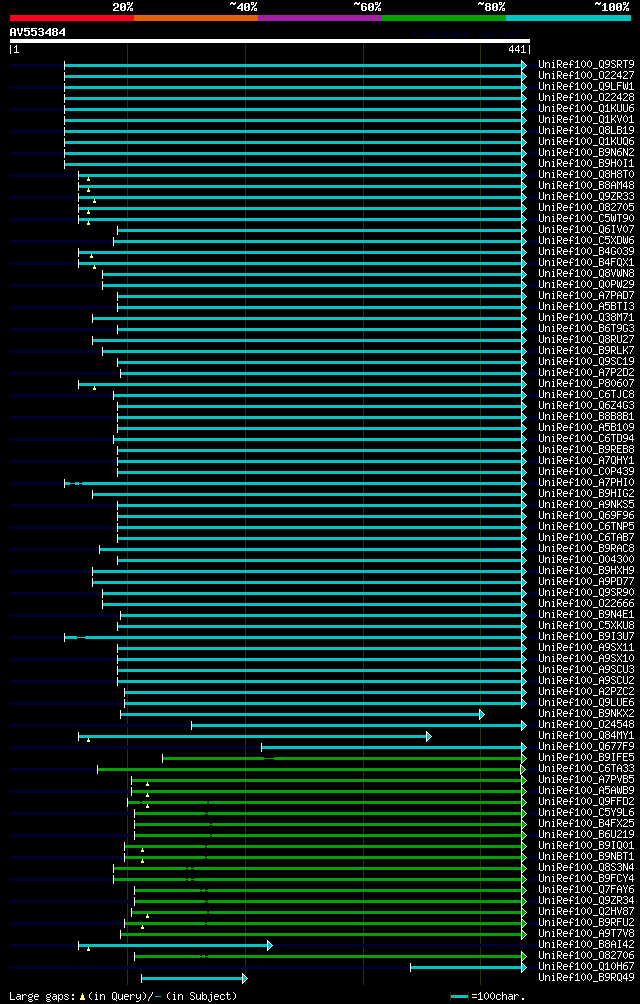Click the yellow gap marker in A7PVB5 row
Image resolution: width=640 pixels, height=1004 pixels.
pyautogui.click(x=147, y=784)
